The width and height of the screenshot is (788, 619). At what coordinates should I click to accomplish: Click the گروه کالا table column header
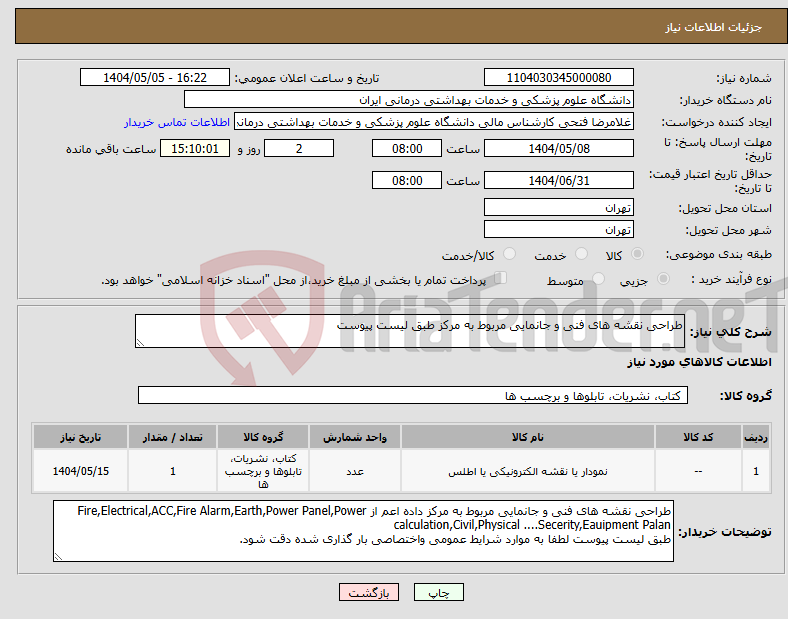(263, 437)
